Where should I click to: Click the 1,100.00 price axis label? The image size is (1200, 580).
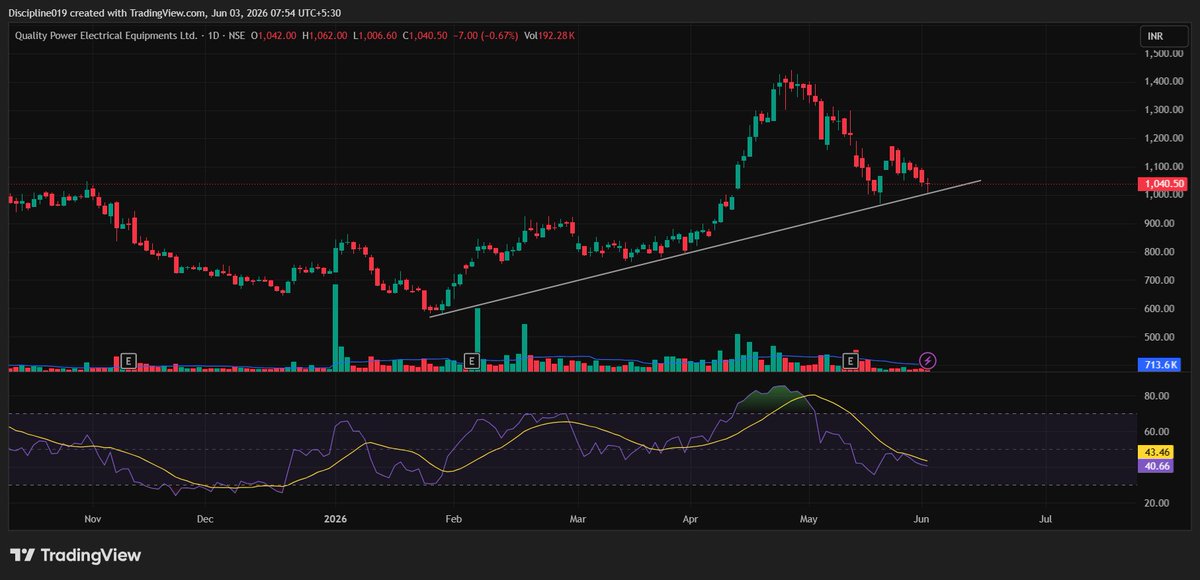pyautogui.click(x=1164, y=167)
